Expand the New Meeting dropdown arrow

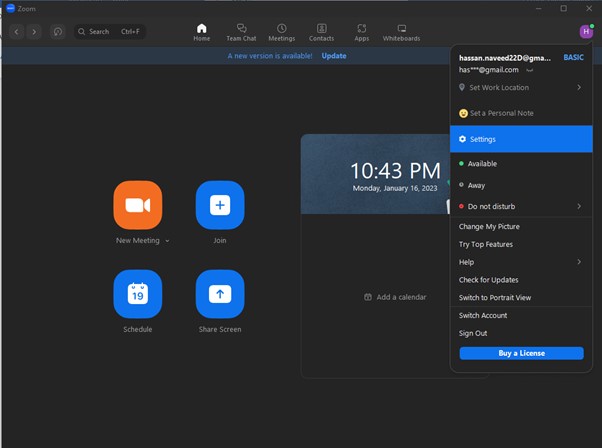(167, 241)
